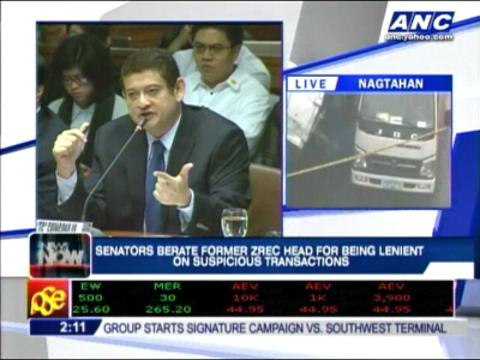Click the EW stock ticker symbol
Screen dimensions: 480x360
coord(91,286)
